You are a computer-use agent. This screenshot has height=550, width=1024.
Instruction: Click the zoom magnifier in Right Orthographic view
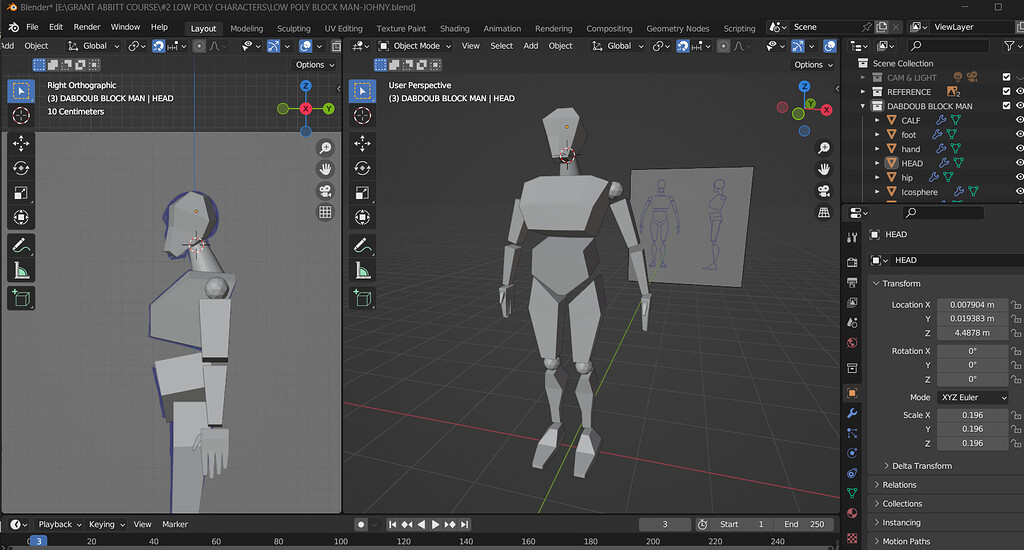[325, 147]
